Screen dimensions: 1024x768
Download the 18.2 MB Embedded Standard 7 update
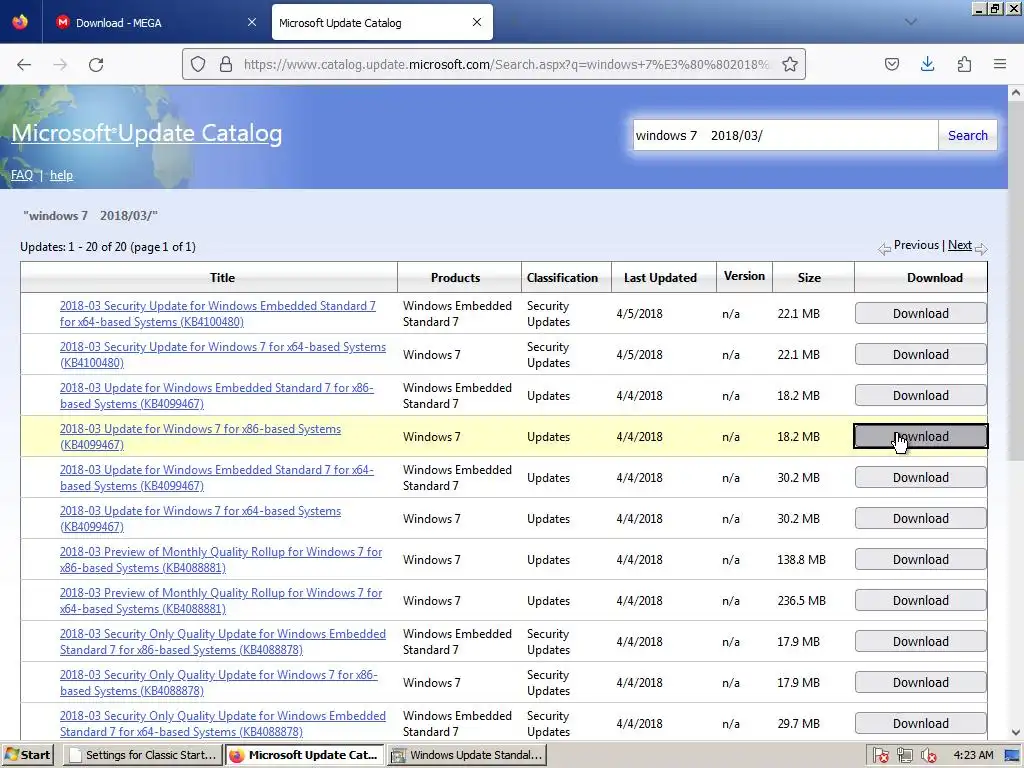pyautogui.click(x=920, y=396)
